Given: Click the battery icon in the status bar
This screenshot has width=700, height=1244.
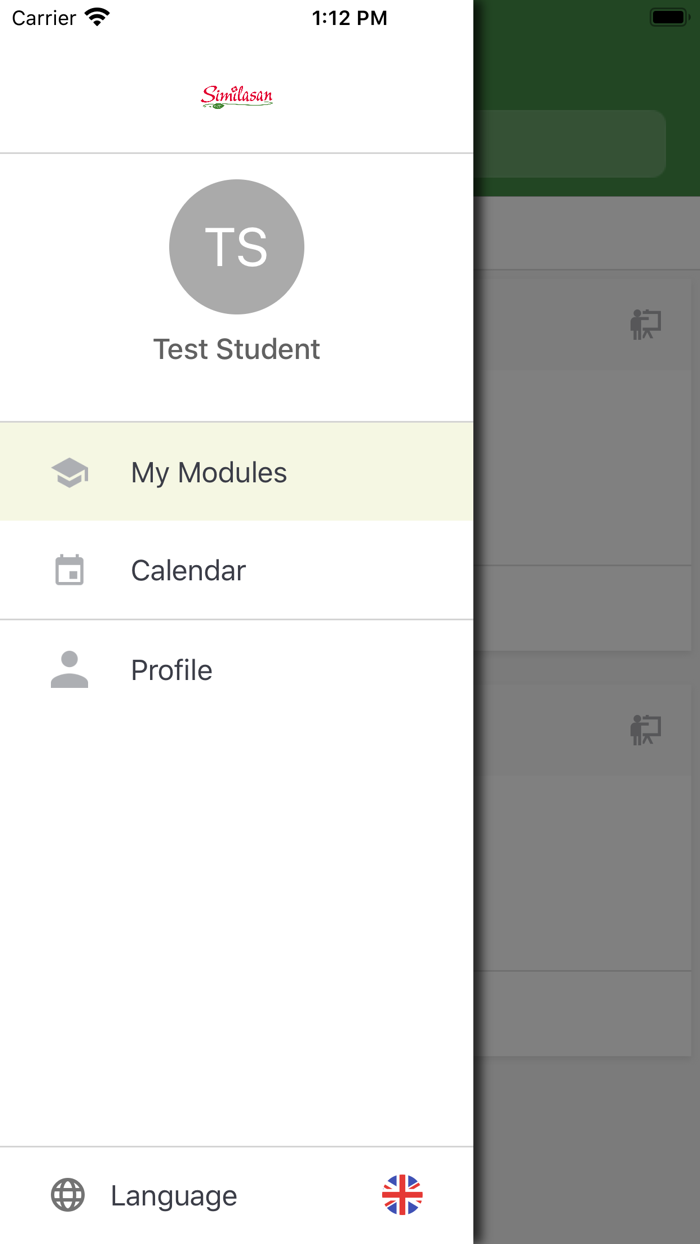Looking at the screenshot, I should click(667, 17).
